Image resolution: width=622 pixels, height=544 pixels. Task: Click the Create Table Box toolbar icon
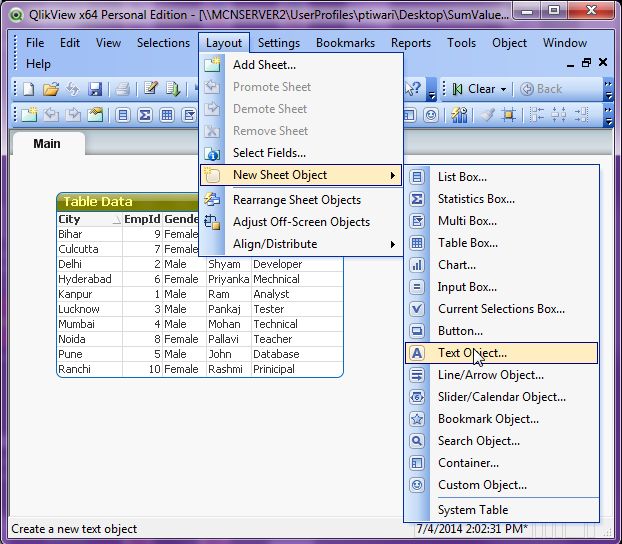click(167, 115)
